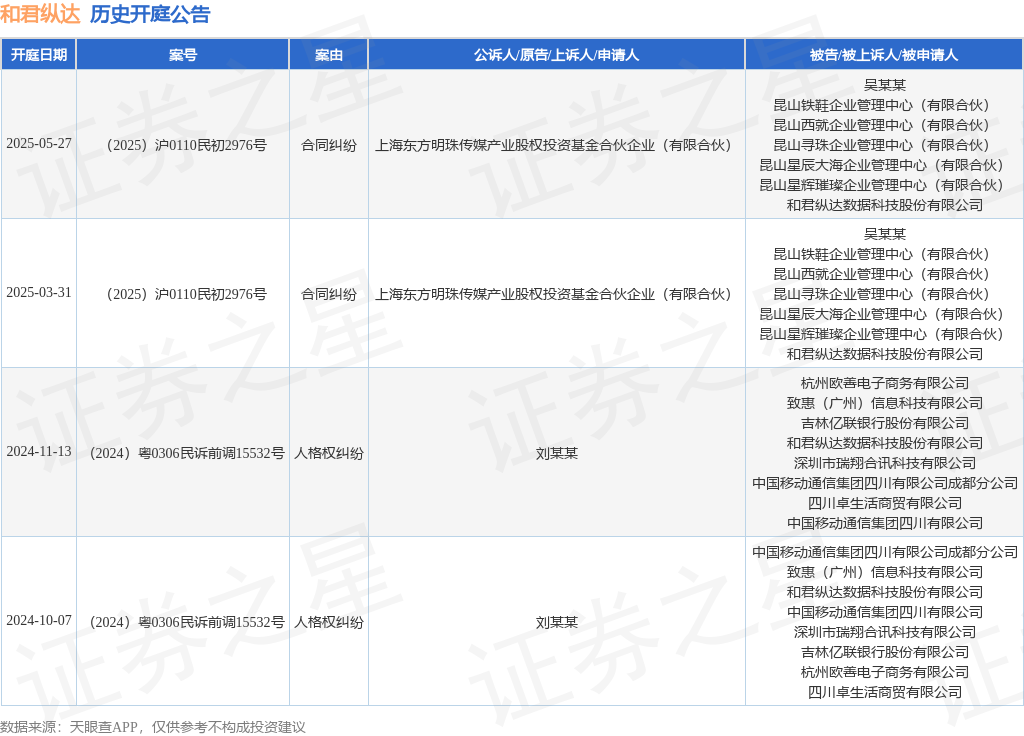Click "致惠（广州）信息科技有限公司" in the 2024-11-13 row
This screenshot has width=1024, height=736.
[884, 403]
